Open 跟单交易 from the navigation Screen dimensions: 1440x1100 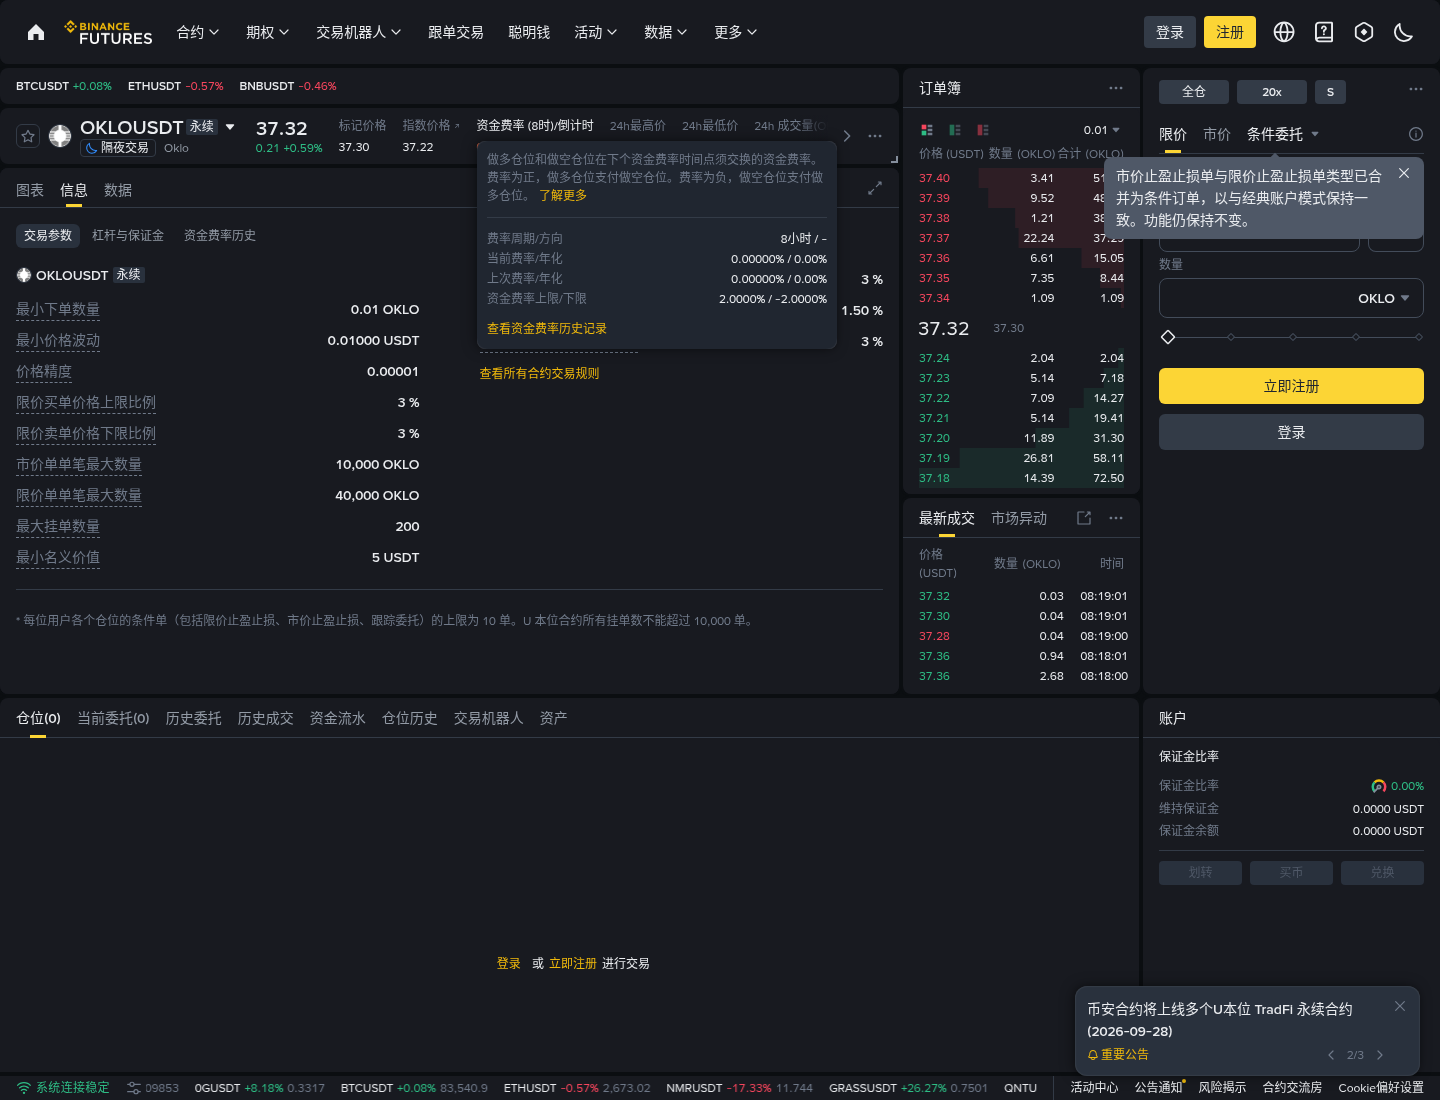point(456,32)
